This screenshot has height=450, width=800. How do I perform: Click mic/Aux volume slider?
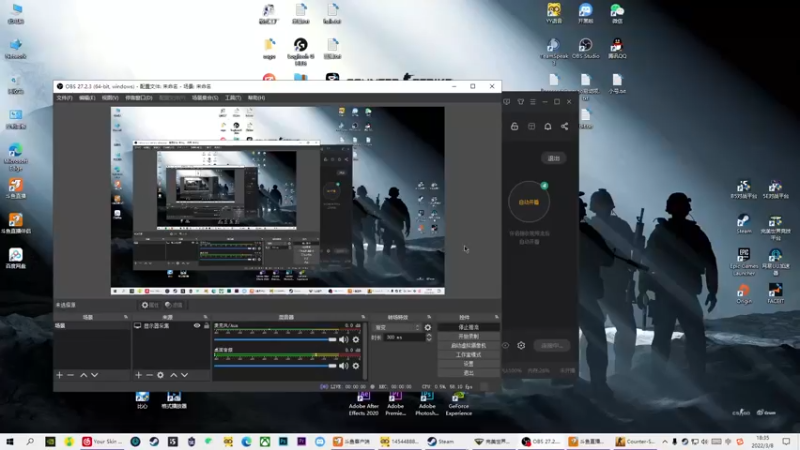(276, 339)
